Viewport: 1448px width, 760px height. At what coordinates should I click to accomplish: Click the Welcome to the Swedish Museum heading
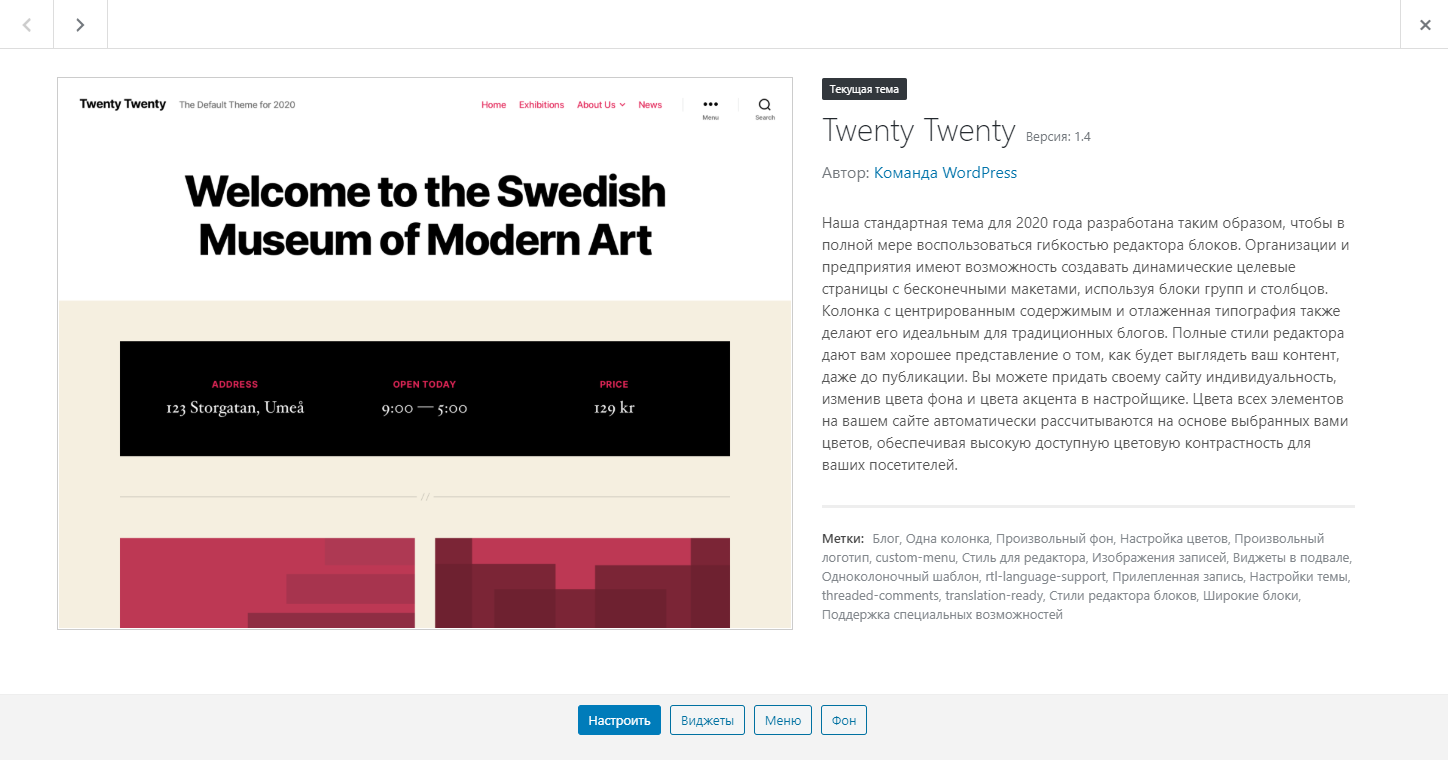[x=425, y=215]
